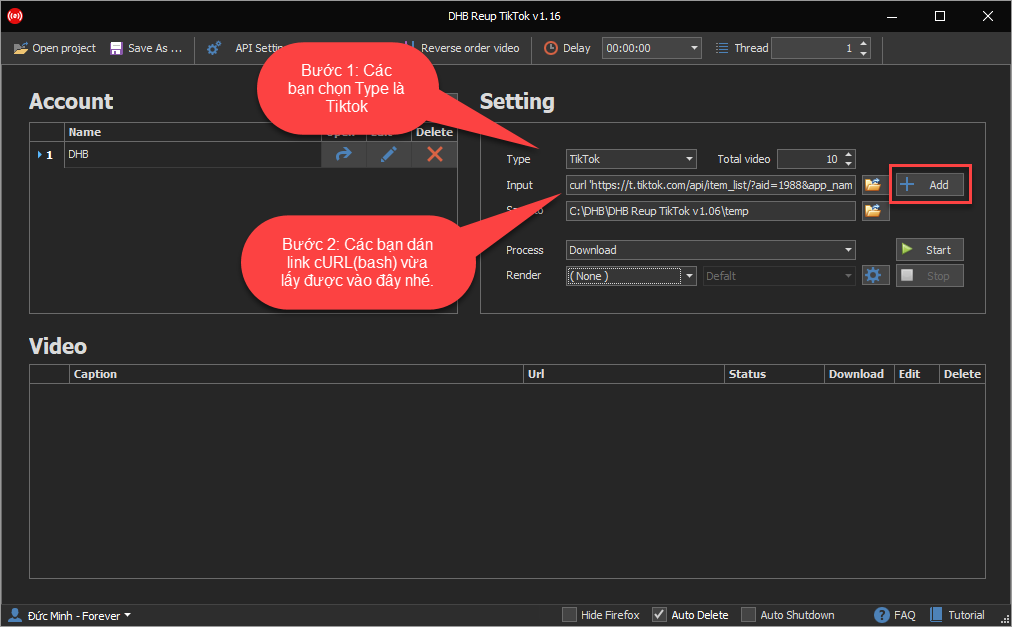Click the Stop button
Screen dimensions: 1012x627
click(929, 276)
